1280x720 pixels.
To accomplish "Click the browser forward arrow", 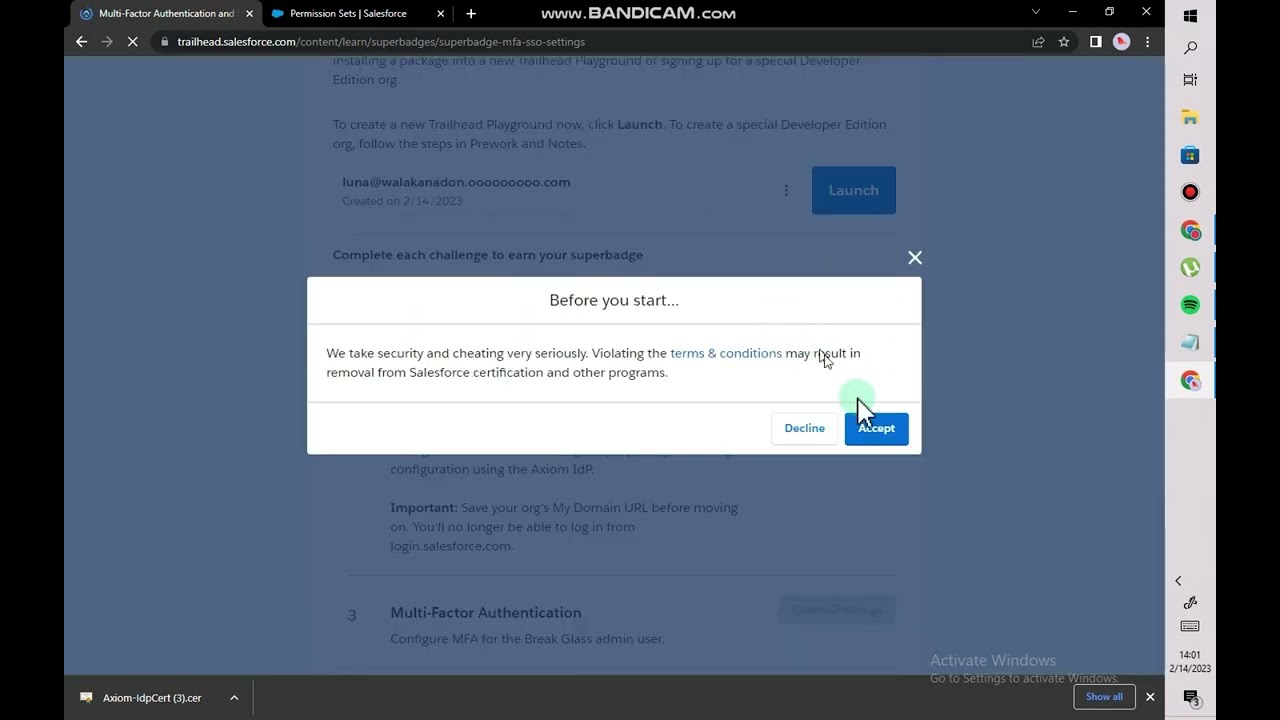I will (x=107, y=42).
